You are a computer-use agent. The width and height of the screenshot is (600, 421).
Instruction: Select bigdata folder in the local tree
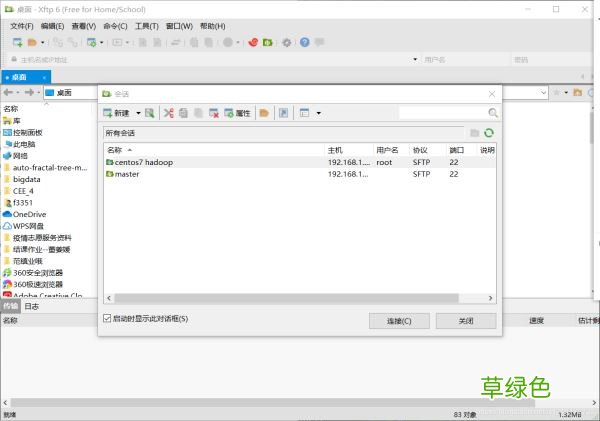(22, 179)
